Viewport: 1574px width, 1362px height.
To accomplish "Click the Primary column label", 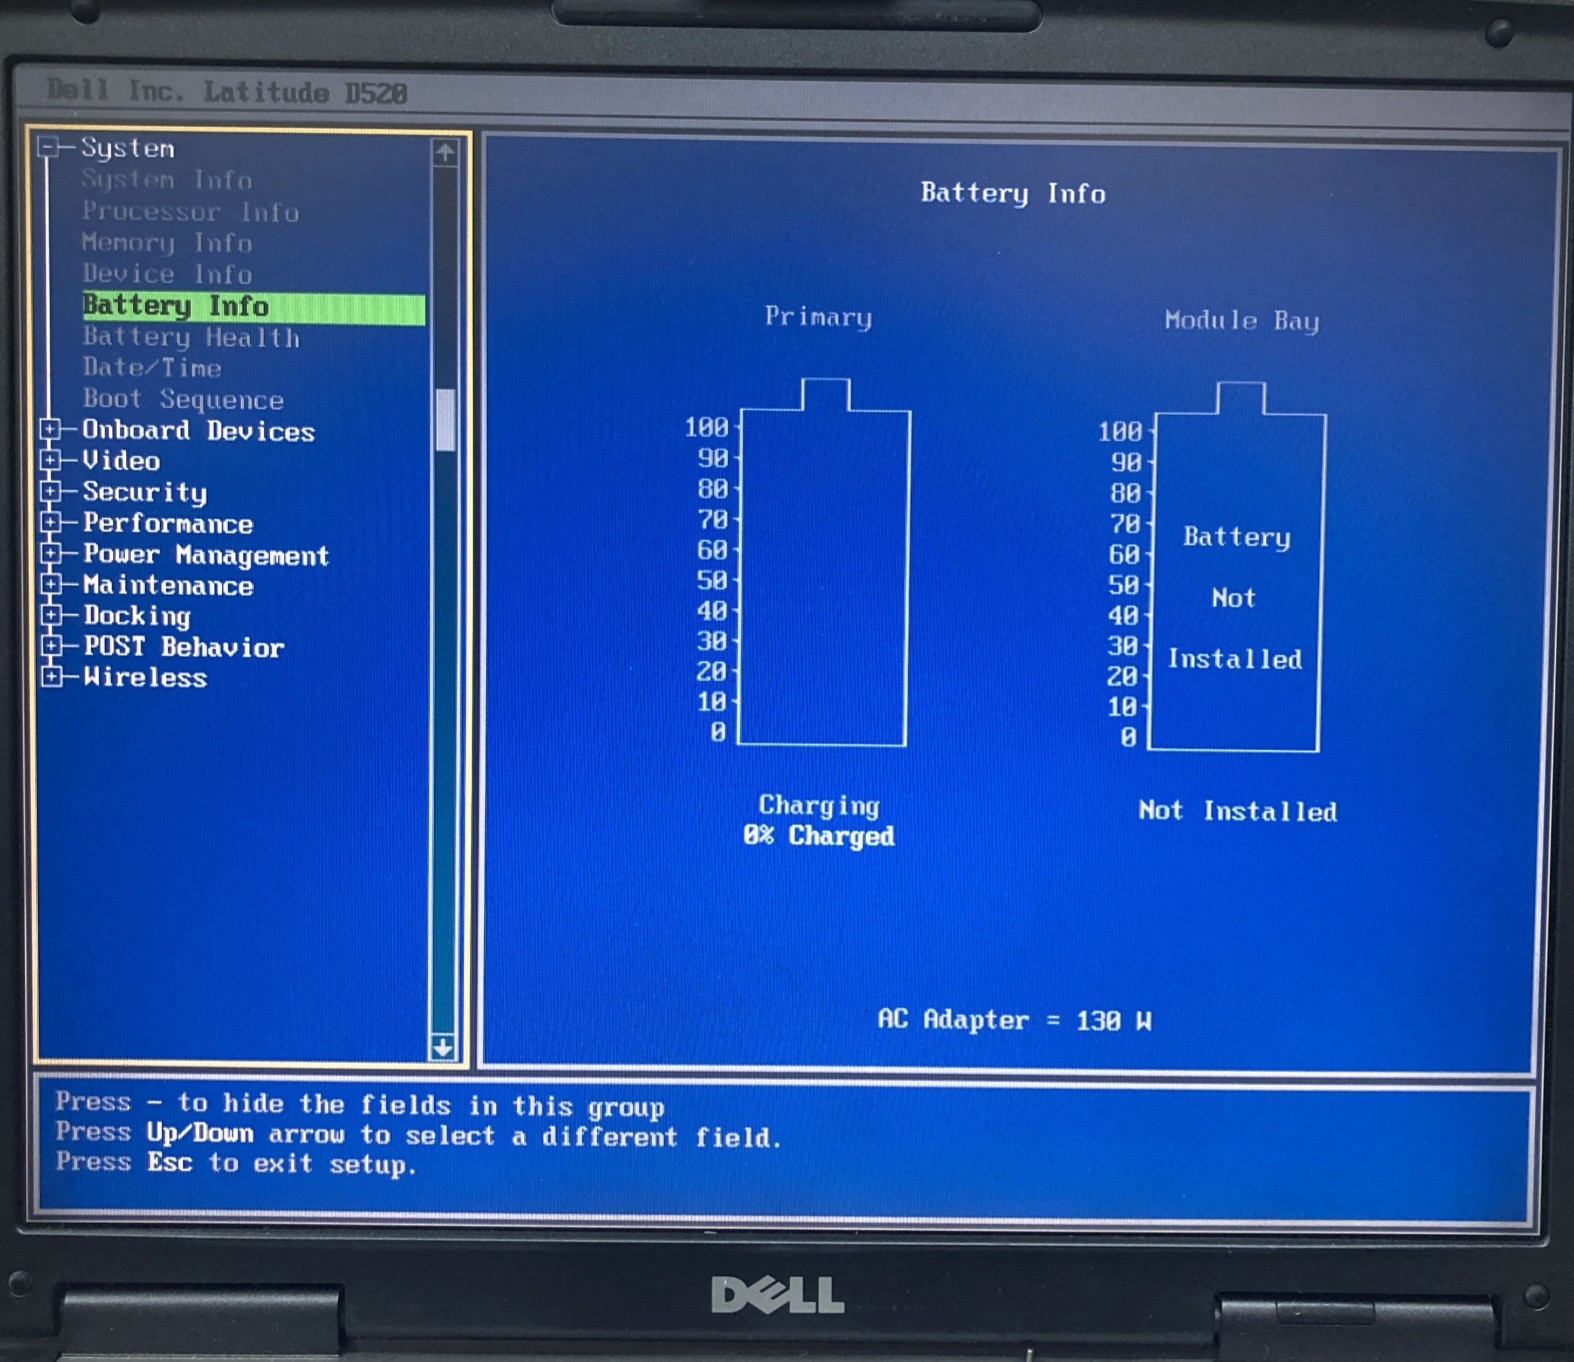I will pyautogui.click(x=818, y=317).
